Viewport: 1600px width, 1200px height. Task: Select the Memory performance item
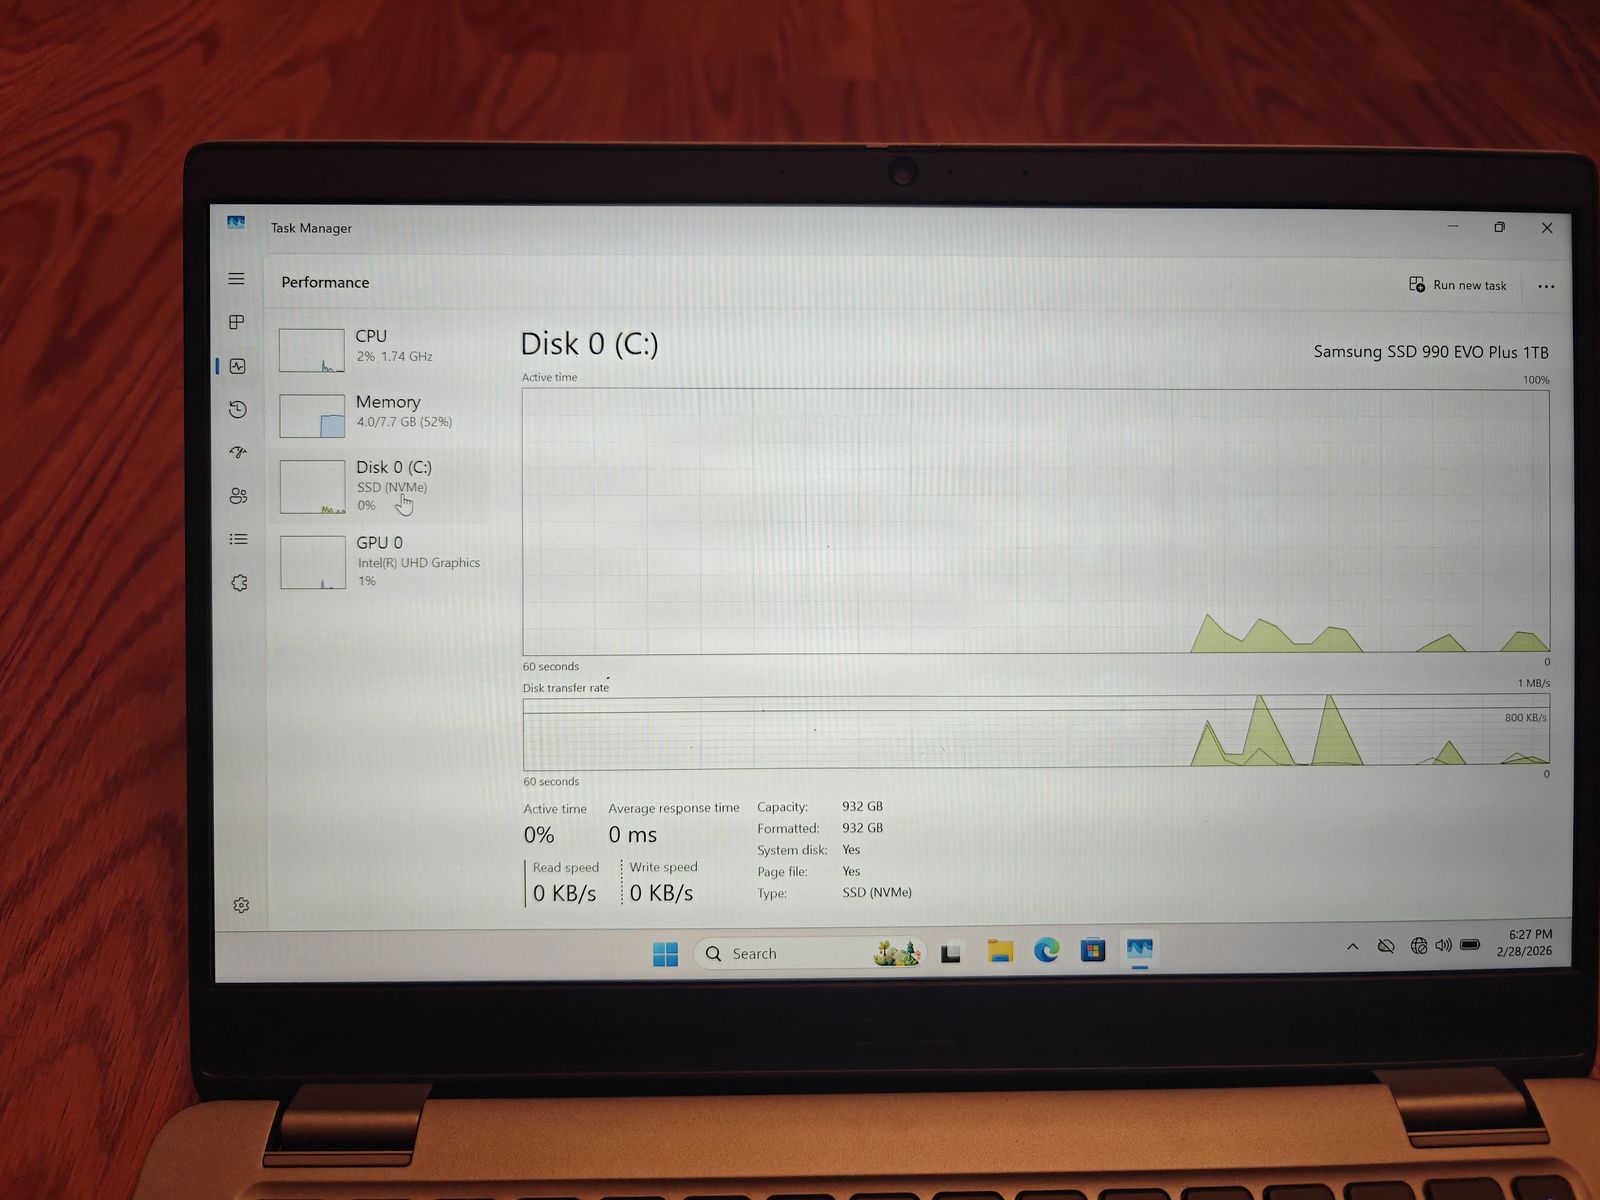pos(380,412)
